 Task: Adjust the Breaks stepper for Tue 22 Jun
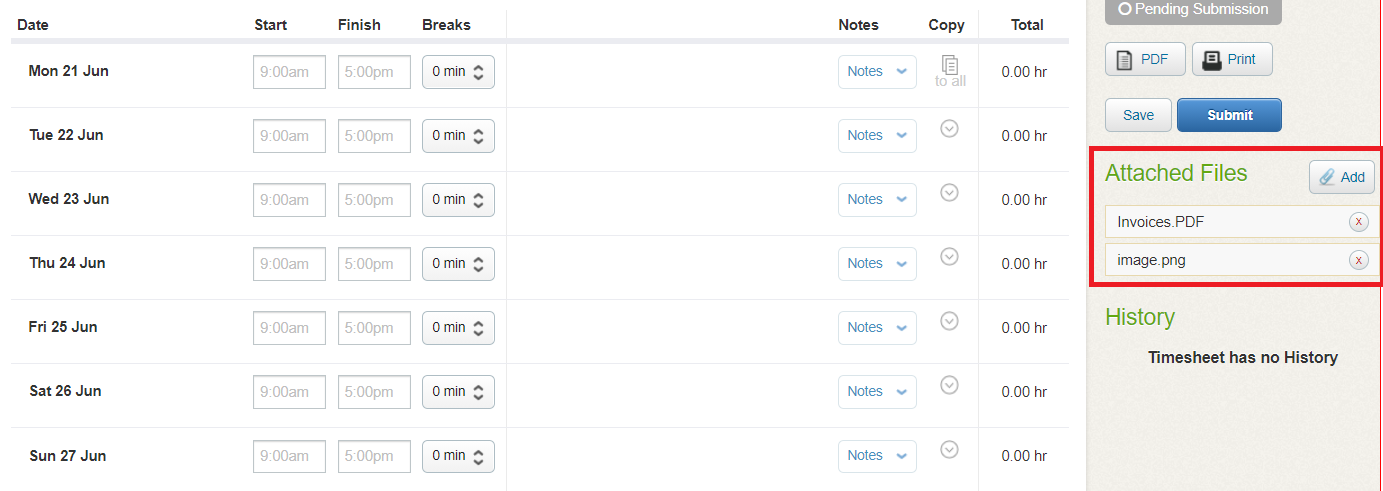458,136
